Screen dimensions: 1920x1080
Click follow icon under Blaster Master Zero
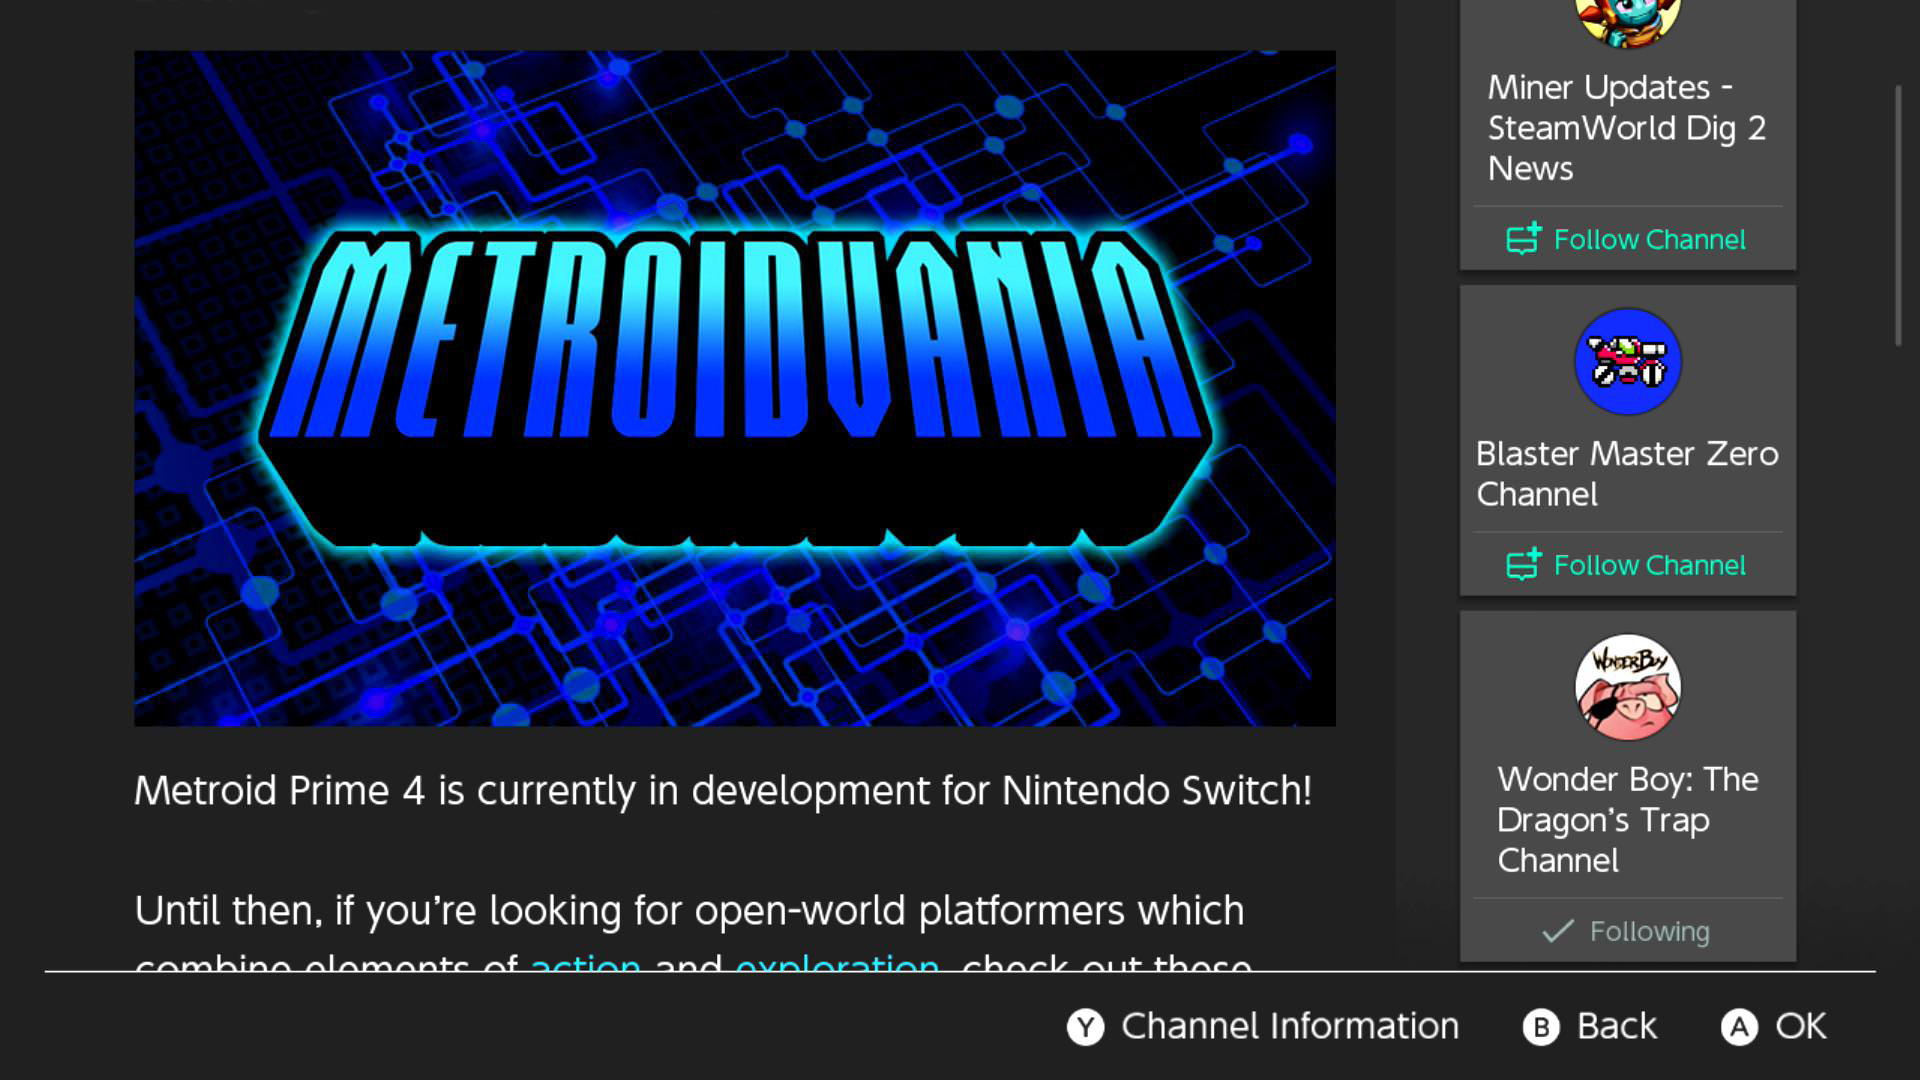[1523, 565]
